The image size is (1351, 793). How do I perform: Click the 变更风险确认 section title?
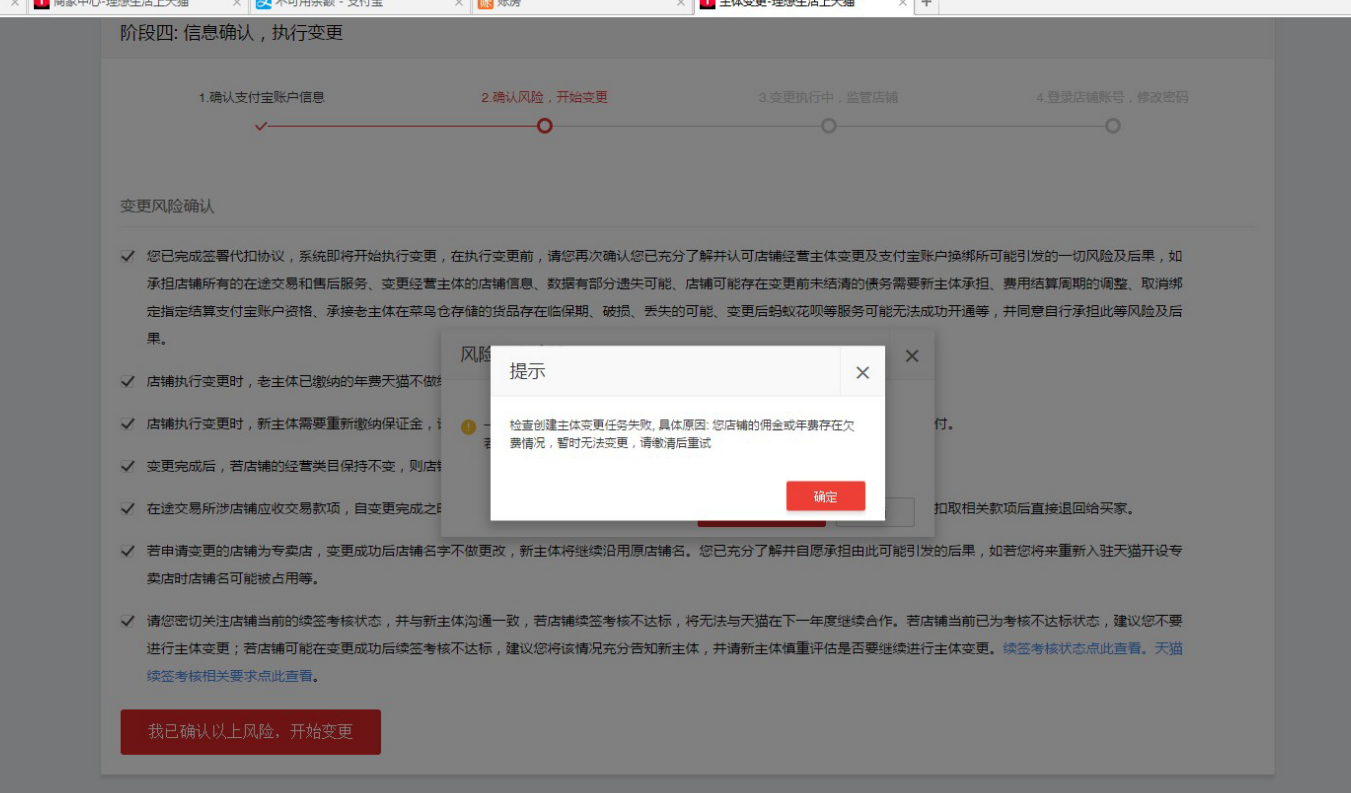pyautogui.click(x=167, y=206)
